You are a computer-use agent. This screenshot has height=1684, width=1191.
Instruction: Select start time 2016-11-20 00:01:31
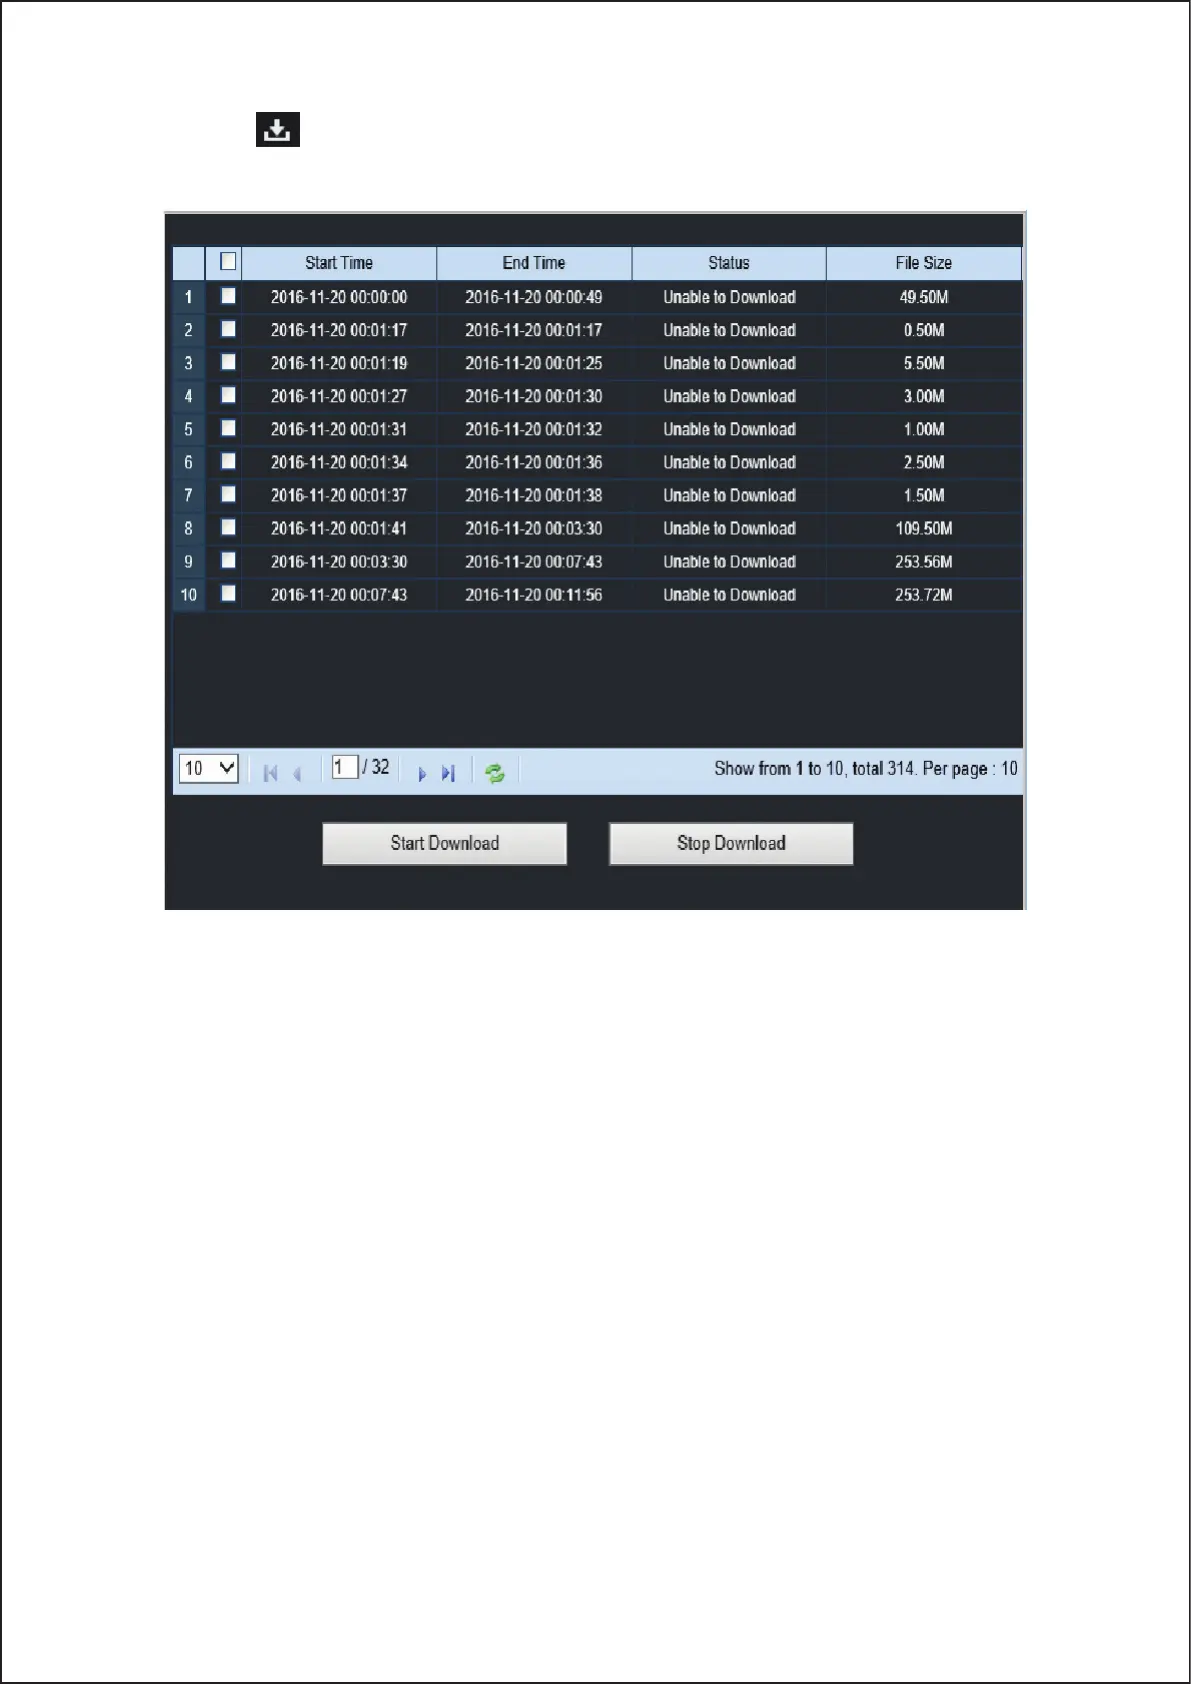[339, 429]
